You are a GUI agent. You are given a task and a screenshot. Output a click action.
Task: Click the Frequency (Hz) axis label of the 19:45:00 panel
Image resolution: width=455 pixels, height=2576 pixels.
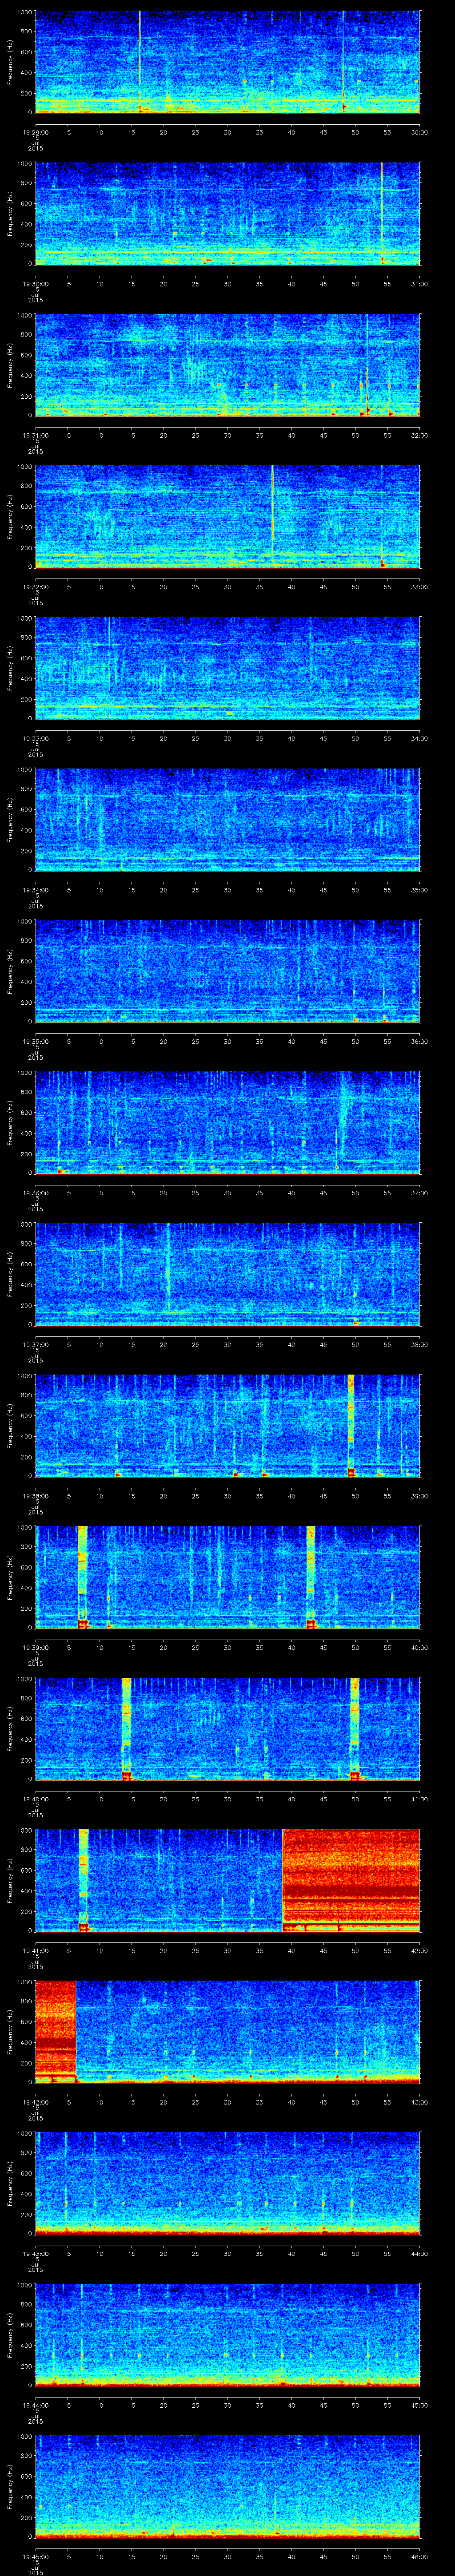10,2486
